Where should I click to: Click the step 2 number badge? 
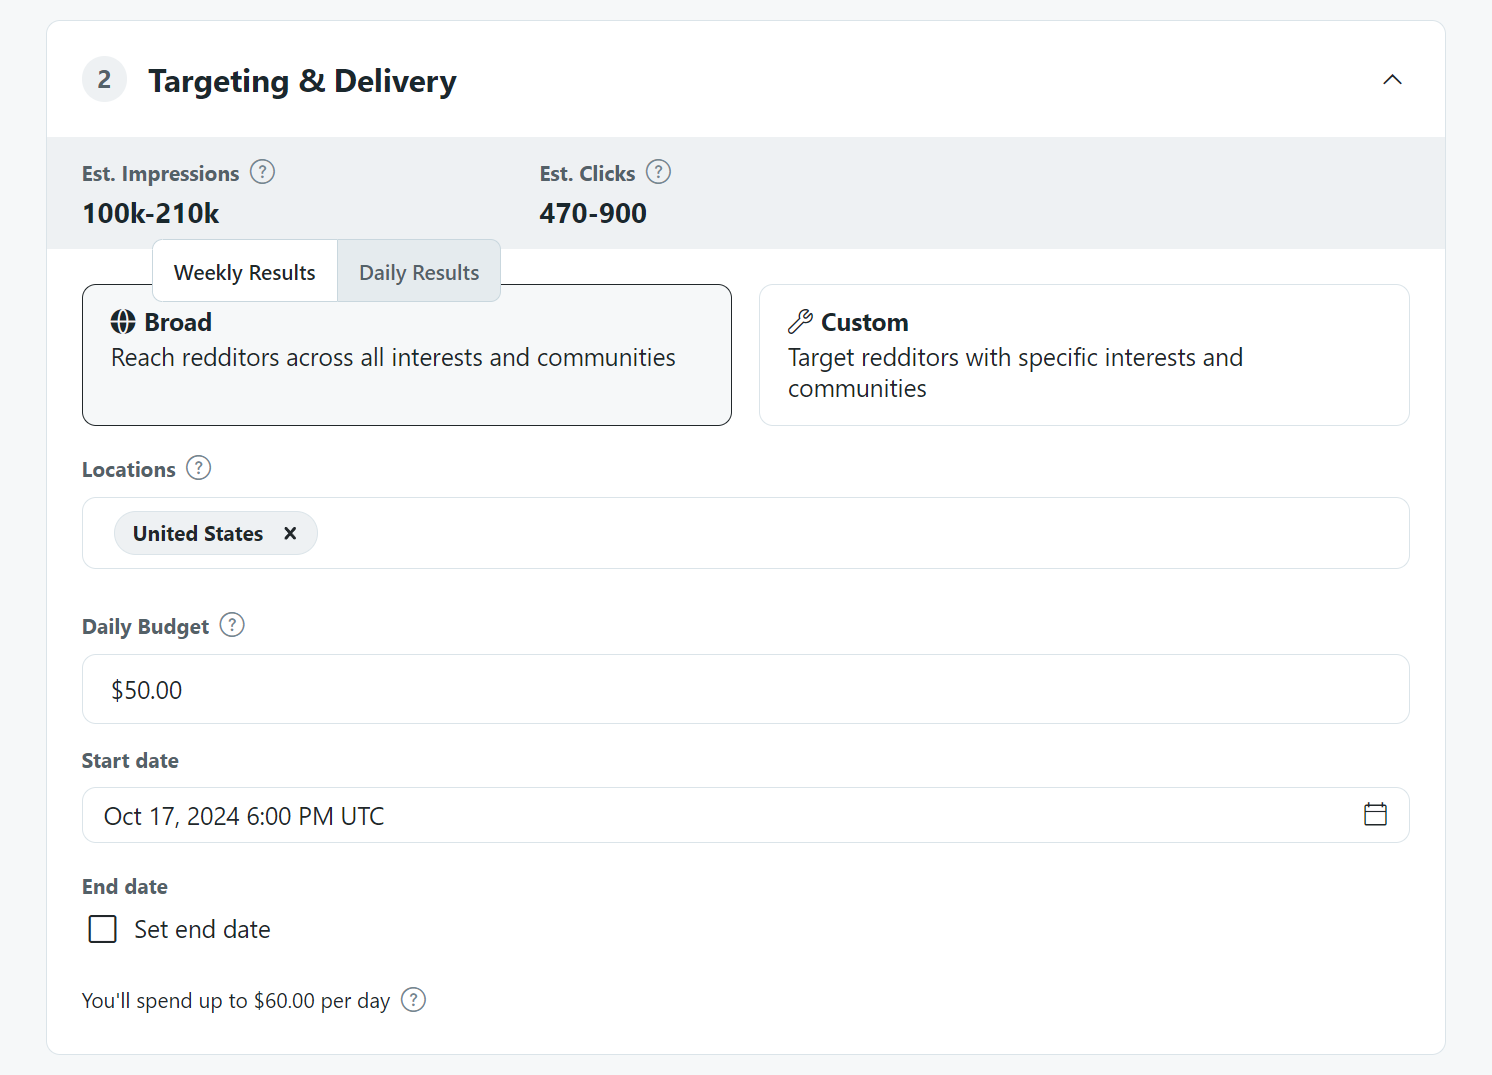pyautogui.click(x=104, y=80)
